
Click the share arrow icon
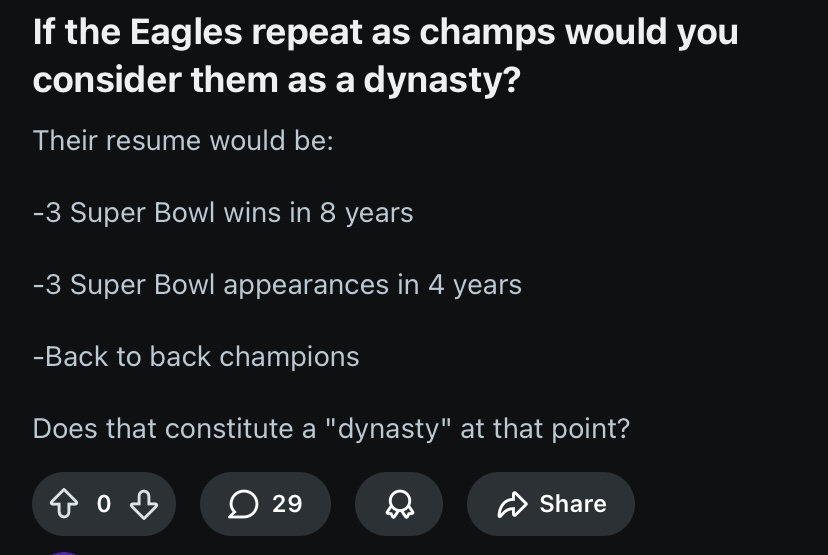coord(511,504)
